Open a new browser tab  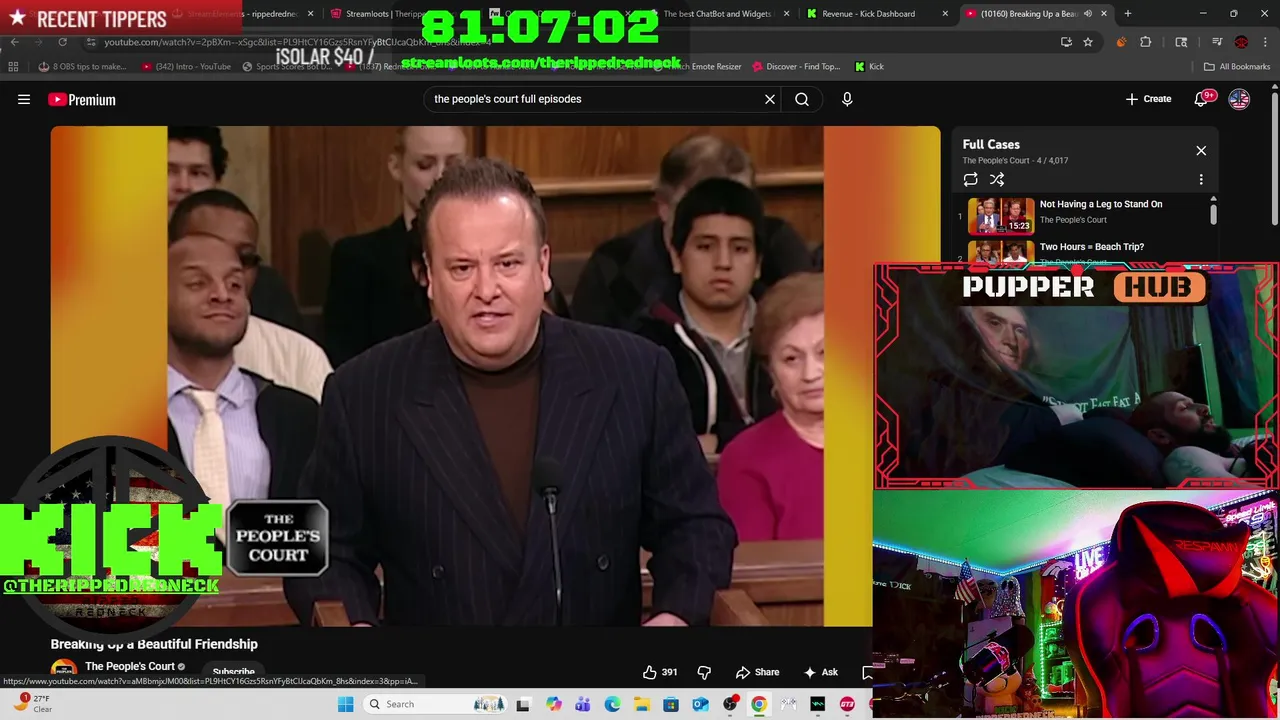tap(1128, 14)
